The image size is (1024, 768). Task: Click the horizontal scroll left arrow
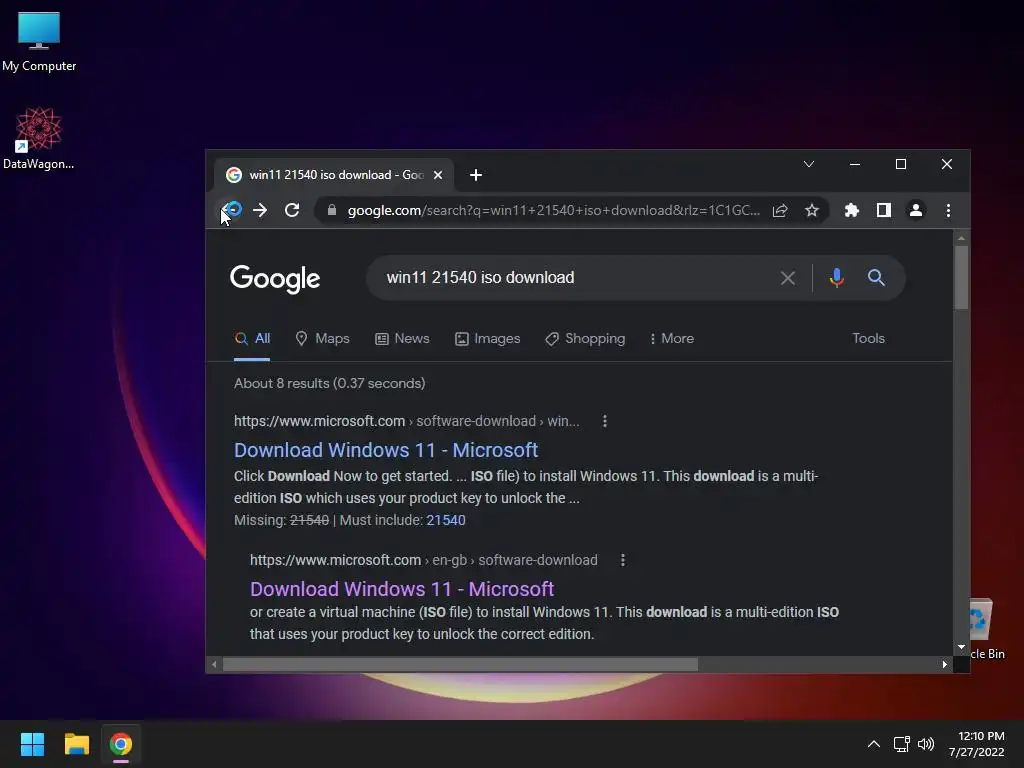[214, 664]
